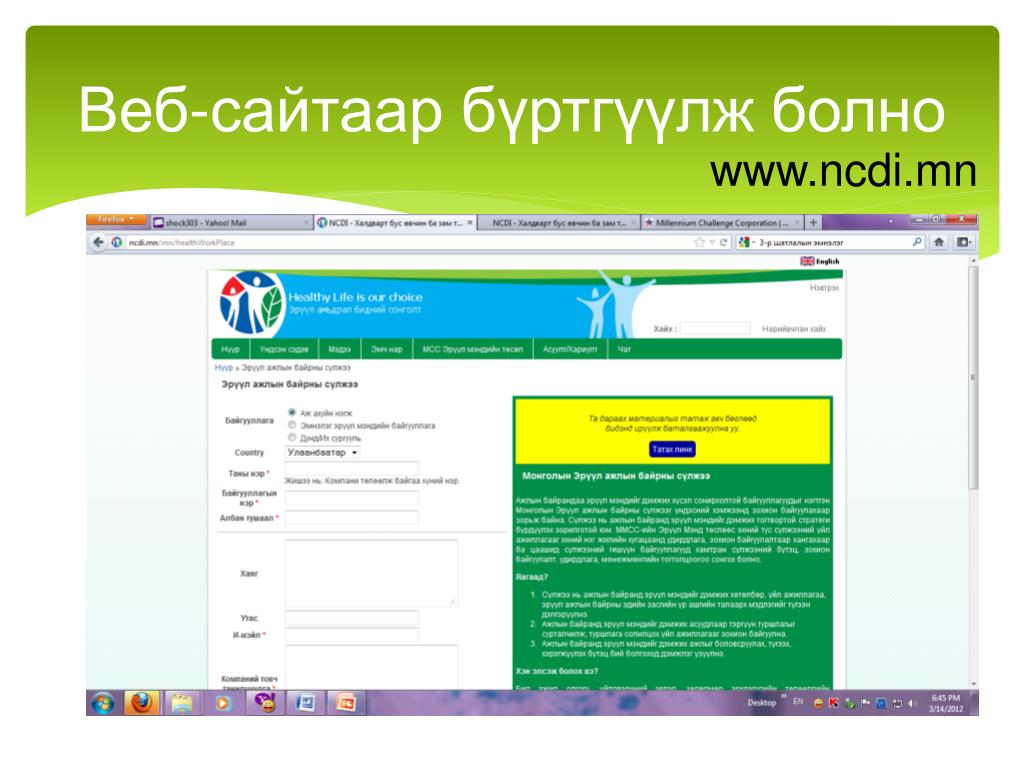Open the bookmarks menu toolbar icon
Screen dimensions: 1024x768
click(x=964, y=242)
